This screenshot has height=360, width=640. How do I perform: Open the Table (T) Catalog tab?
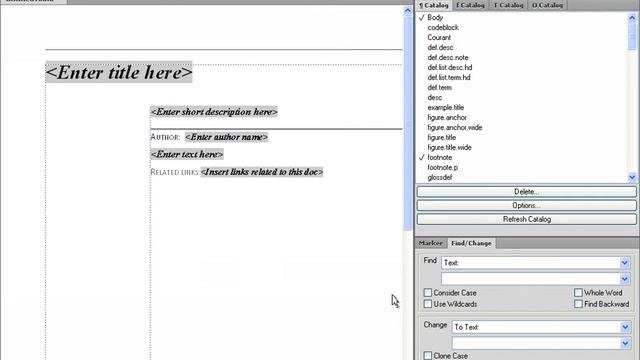pyautogui.click(x=508, y=5)
